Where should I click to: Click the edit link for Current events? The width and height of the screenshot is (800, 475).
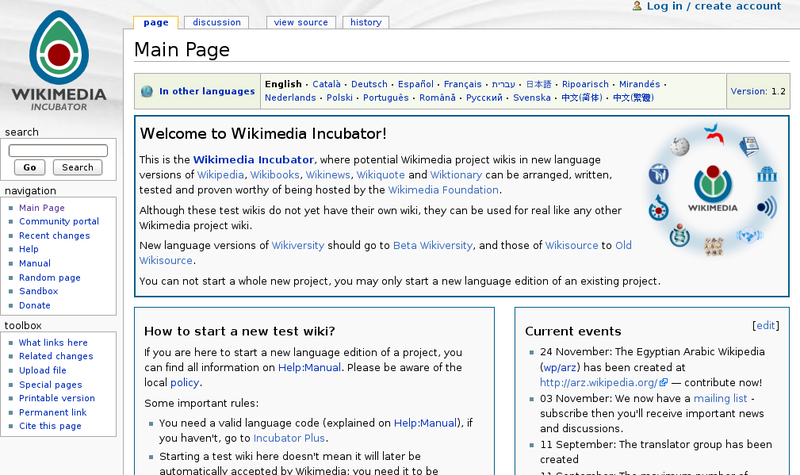click(x=764, y=326)
